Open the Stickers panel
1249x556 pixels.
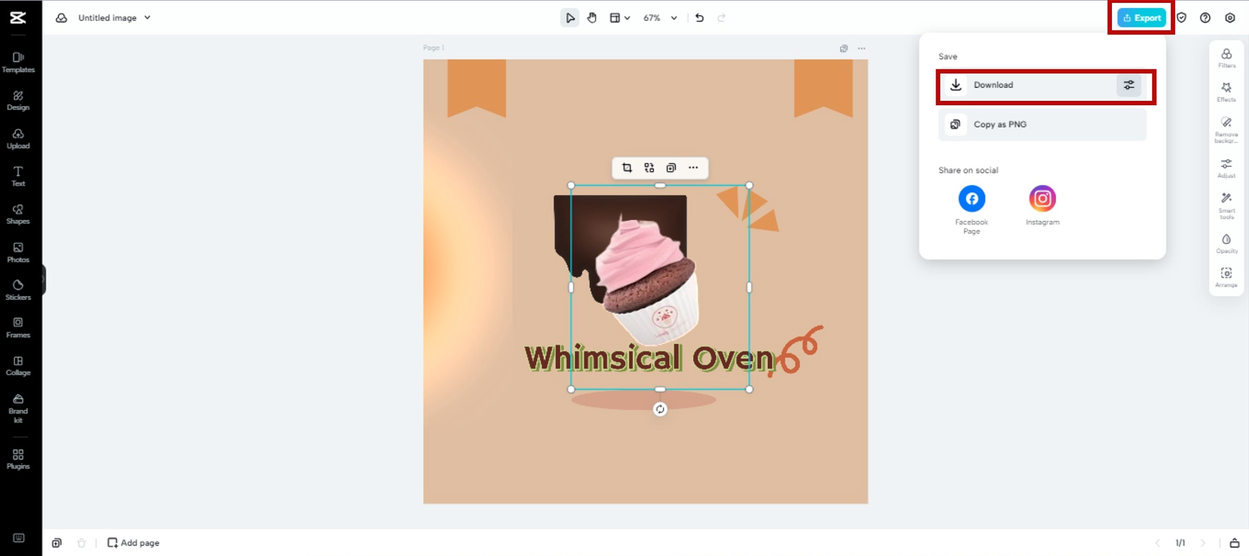[18, 290]
